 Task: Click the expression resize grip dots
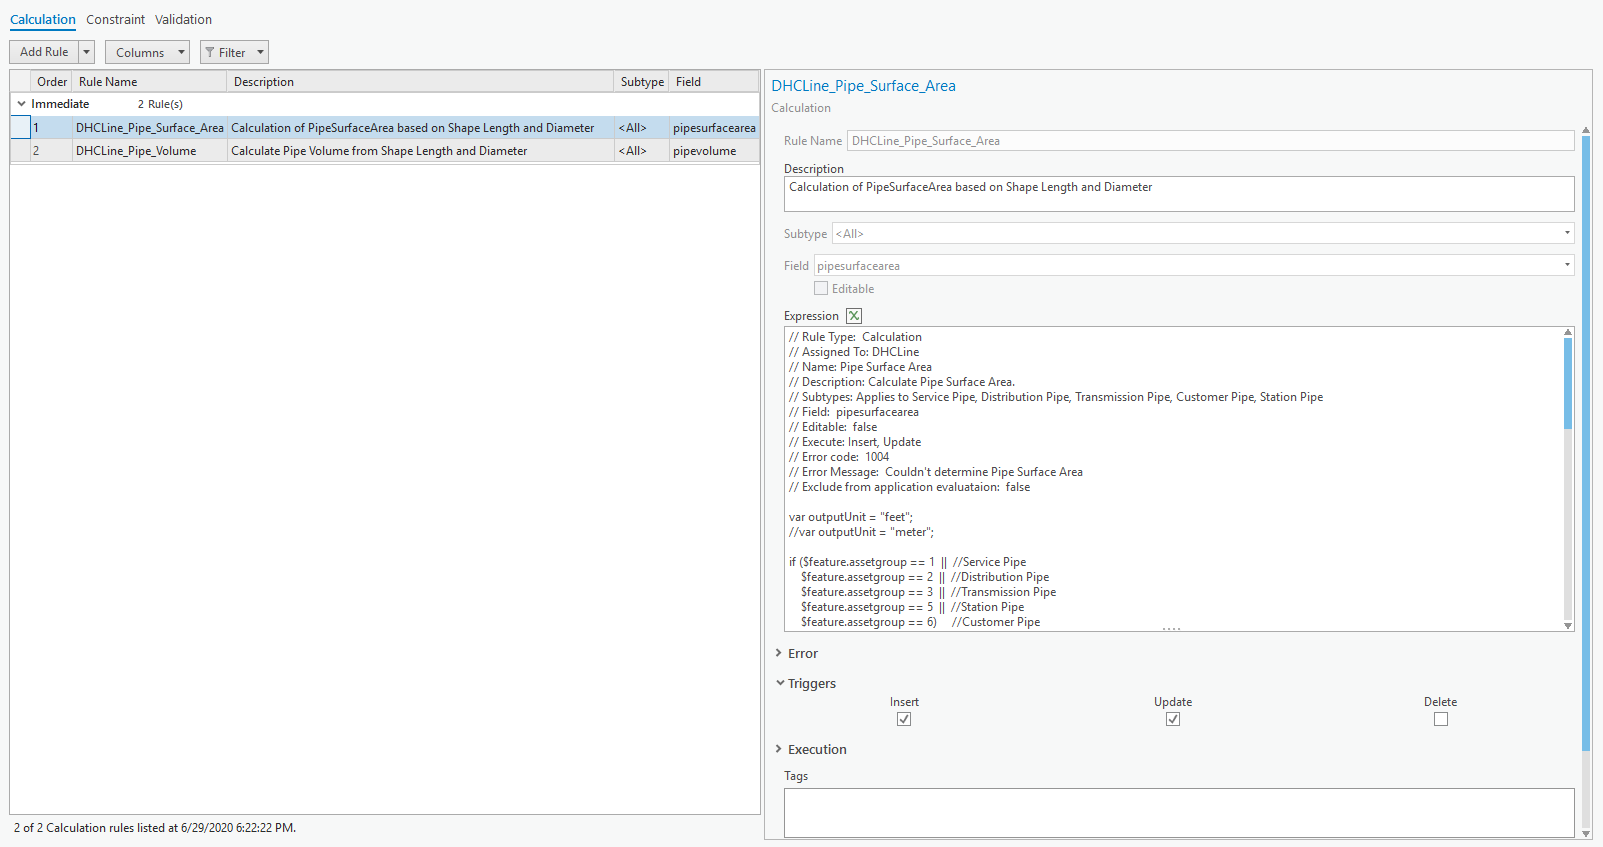pos(1172,629)
